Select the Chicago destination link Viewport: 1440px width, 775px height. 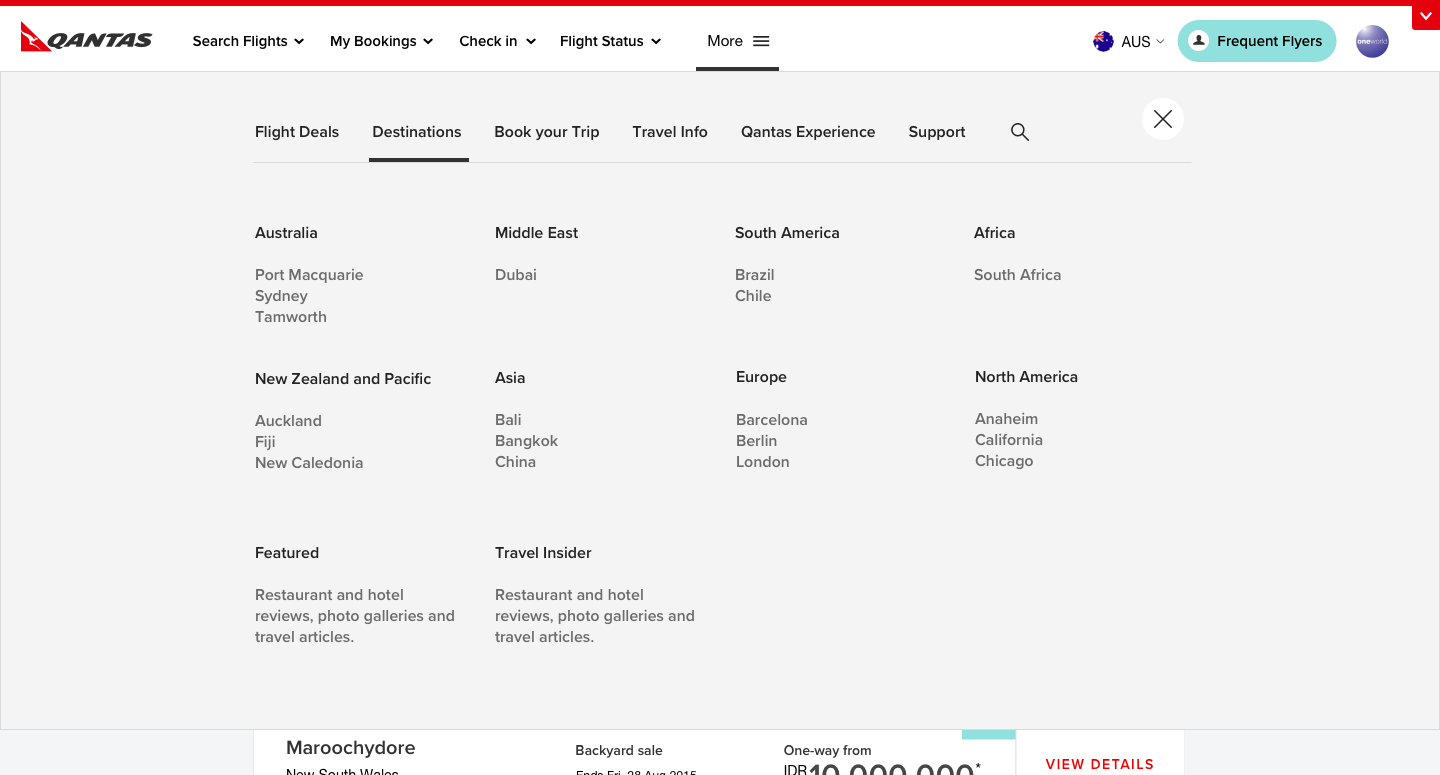(x=1004, y=461)
